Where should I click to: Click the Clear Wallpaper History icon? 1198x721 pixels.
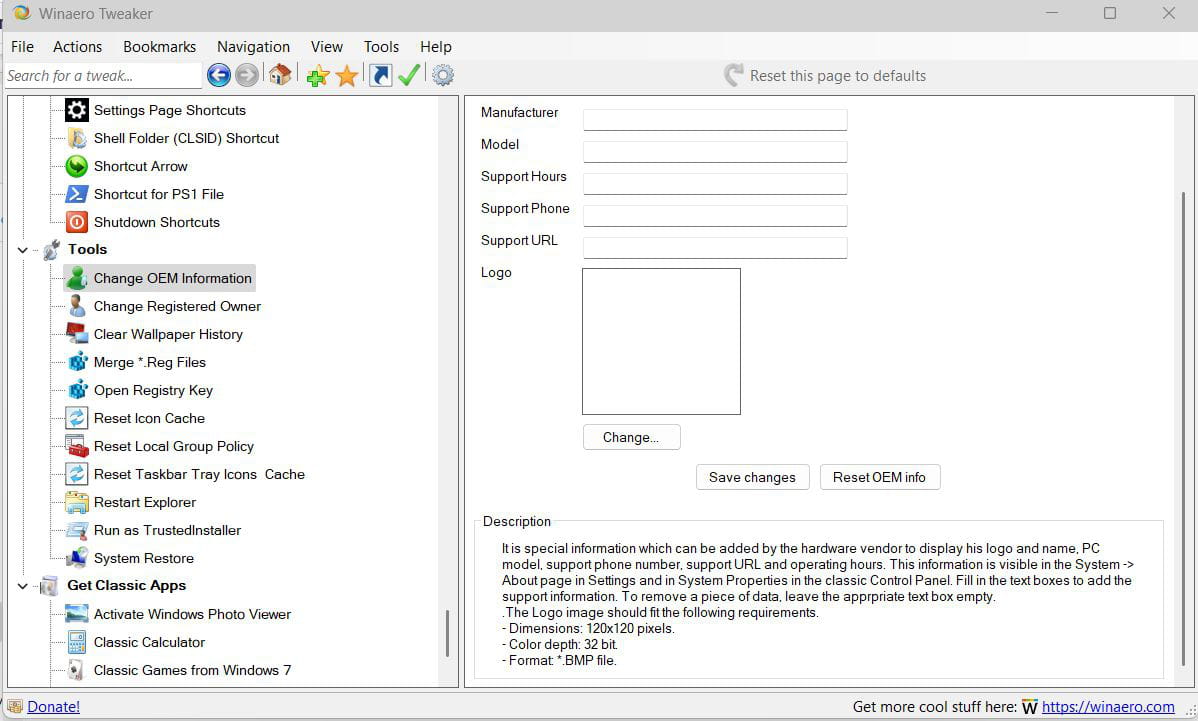tap(76, 334)
